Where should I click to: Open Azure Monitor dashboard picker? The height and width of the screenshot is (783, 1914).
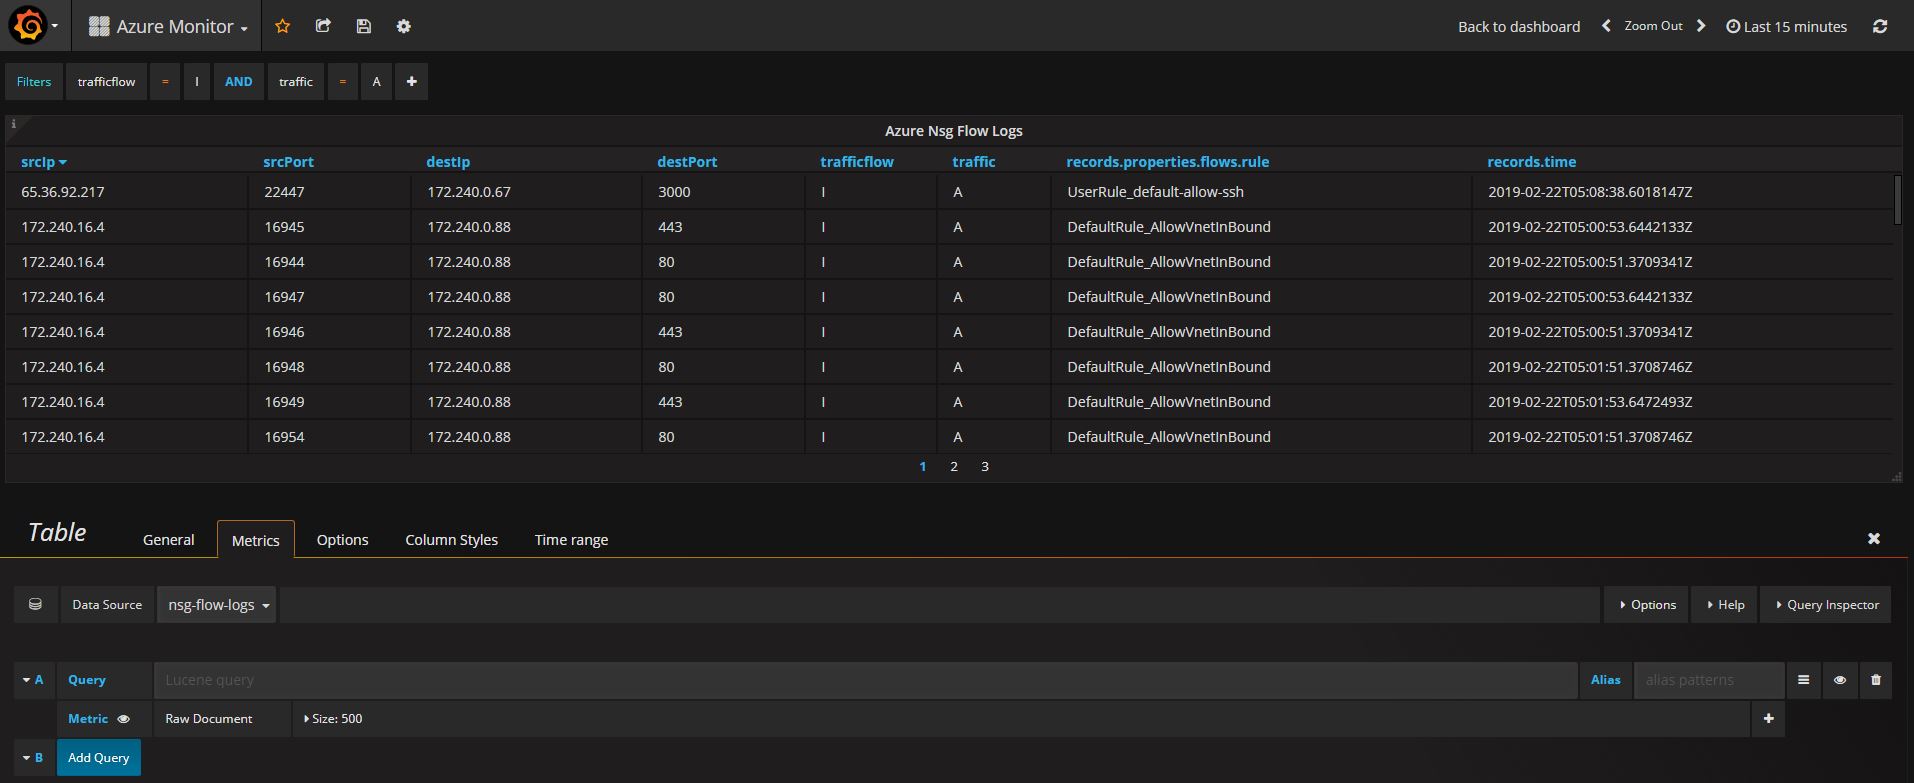click(168, 27)
